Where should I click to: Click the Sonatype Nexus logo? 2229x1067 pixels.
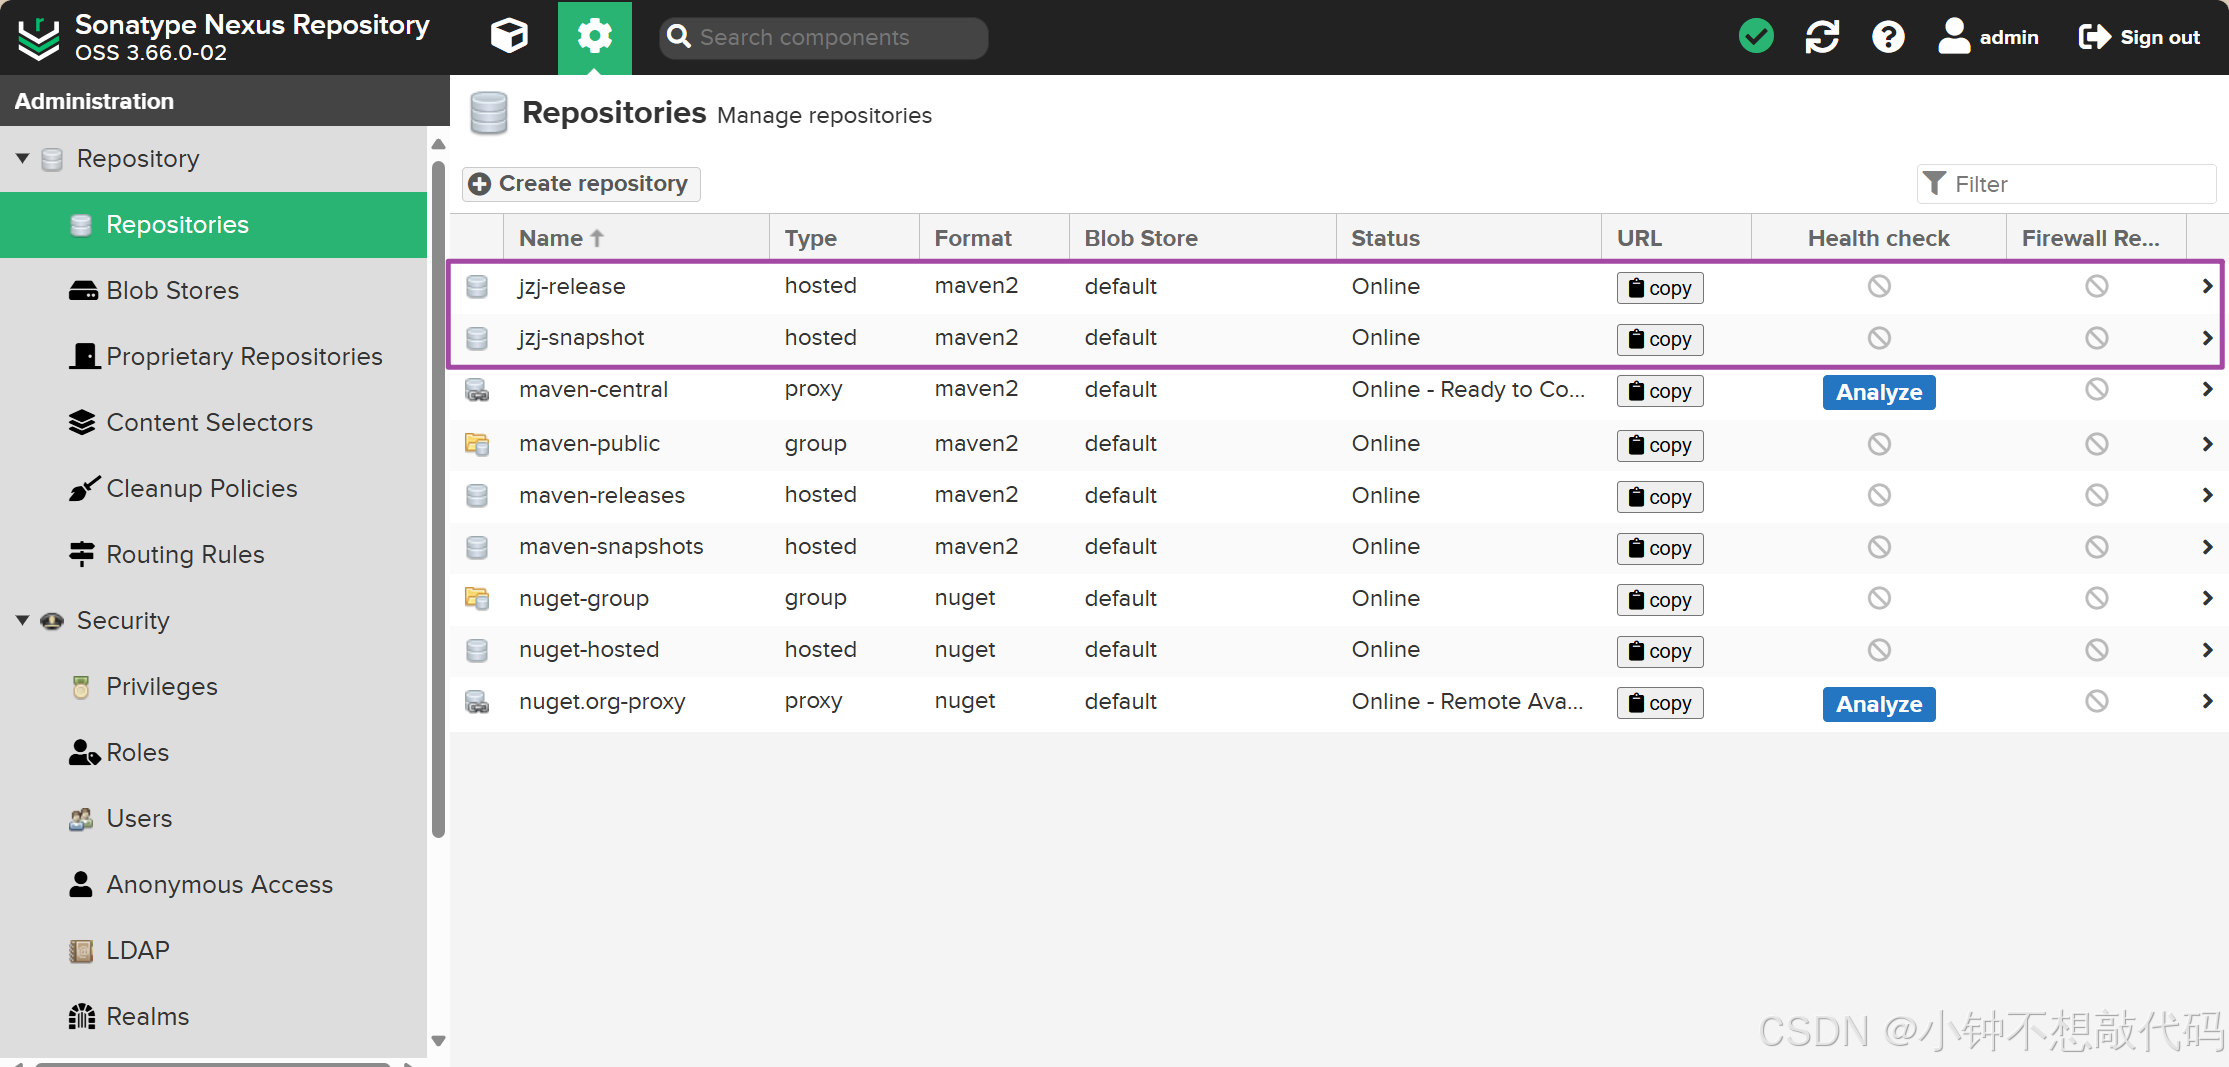click(x=39, y=38)
